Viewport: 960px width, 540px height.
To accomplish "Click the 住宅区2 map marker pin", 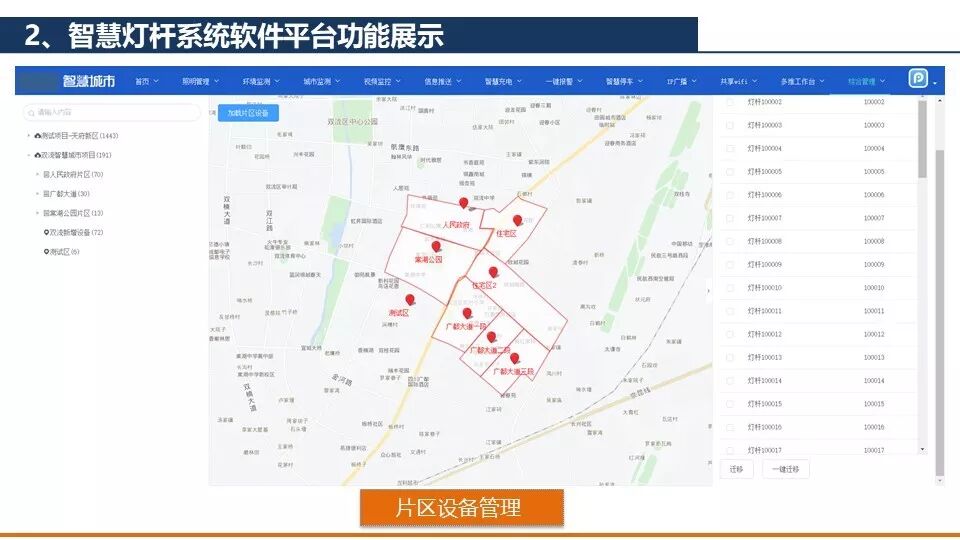I will click(x=493, y=272).
